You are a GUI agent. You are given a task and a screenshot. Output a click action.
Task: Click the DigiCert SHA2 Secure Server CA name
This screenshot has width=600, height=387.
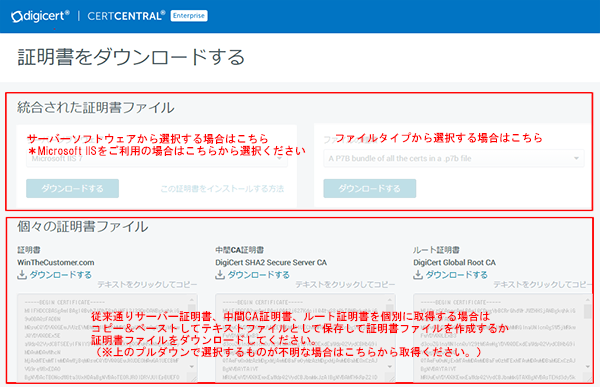click(271, 263)
